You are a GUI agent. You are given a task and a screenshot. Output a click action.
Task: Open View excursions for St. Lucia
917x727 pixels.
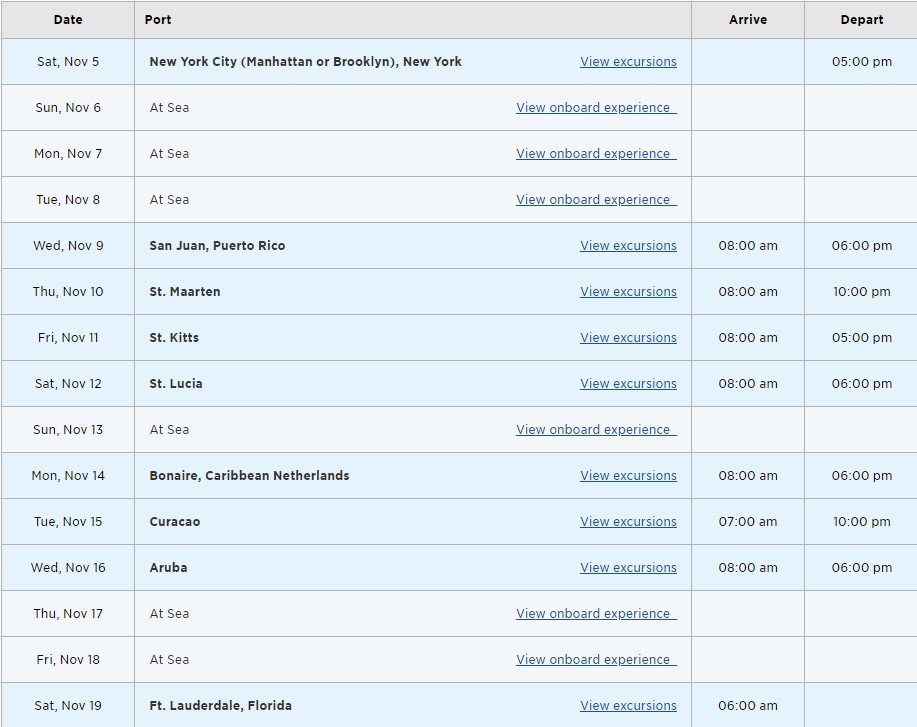628,384
